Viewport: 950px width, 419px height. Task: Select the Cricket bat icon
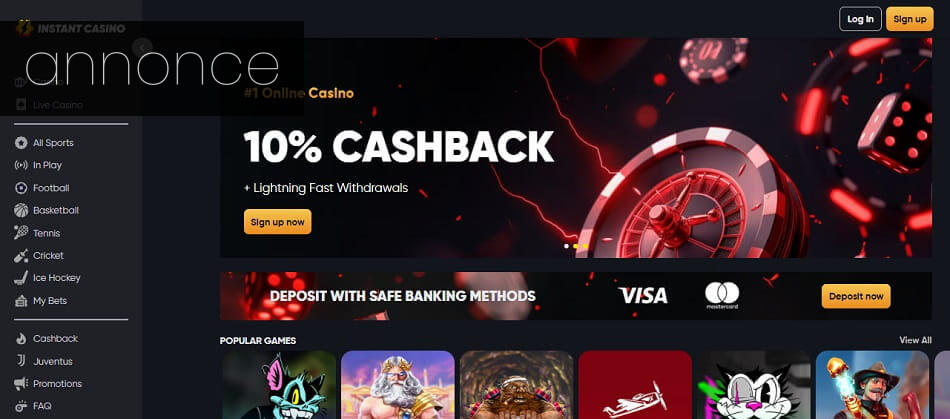click(x=21, y=256)
